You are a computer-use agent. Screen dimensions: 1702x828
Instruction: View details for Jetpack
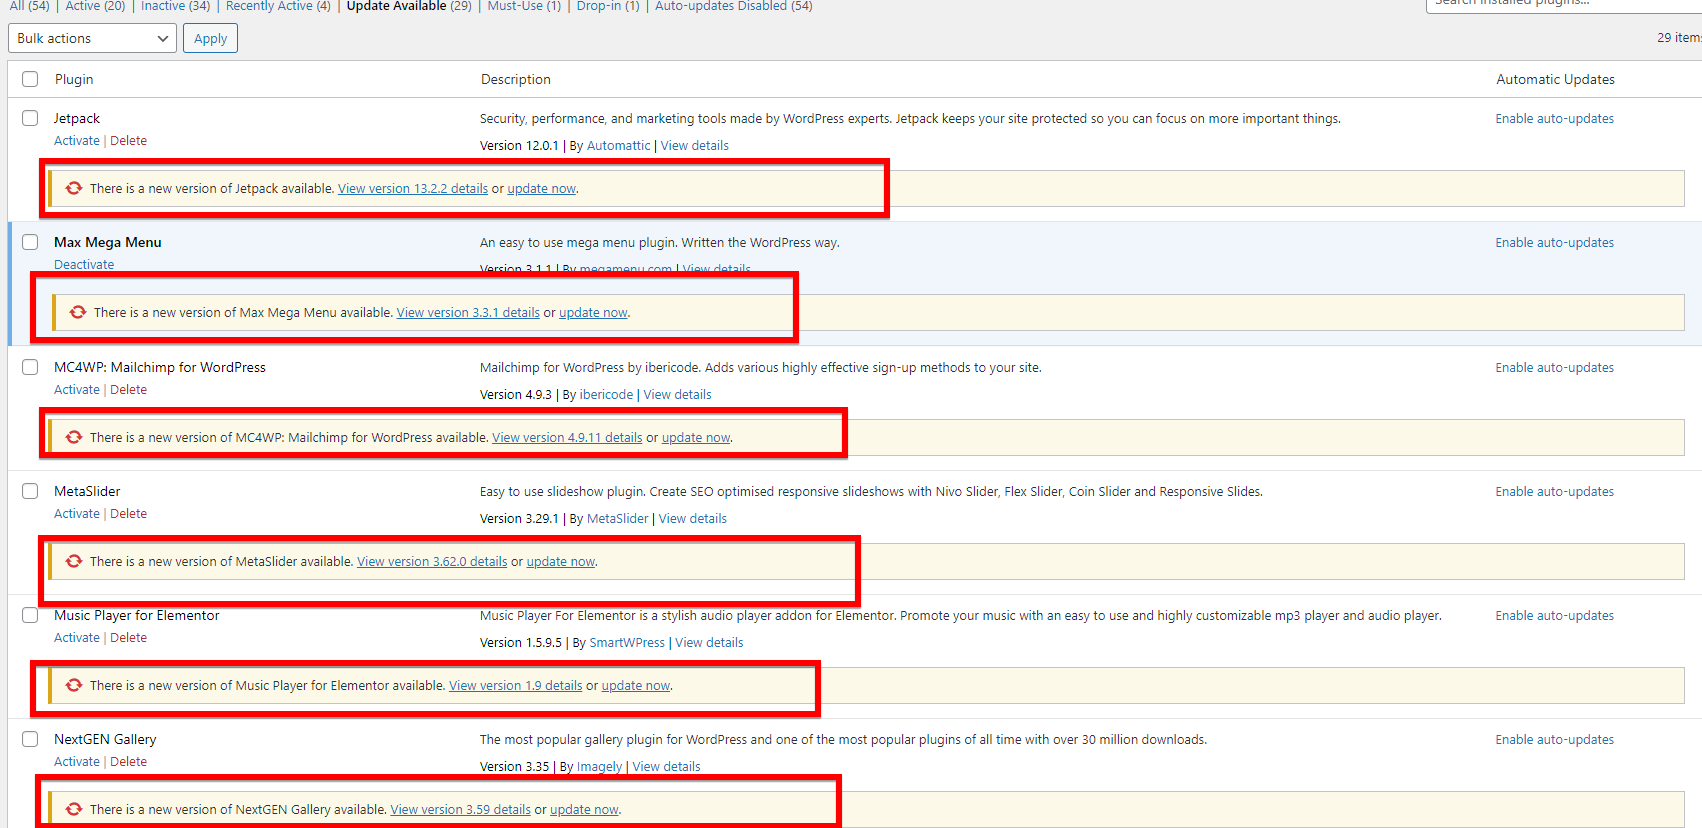(695, 146)
